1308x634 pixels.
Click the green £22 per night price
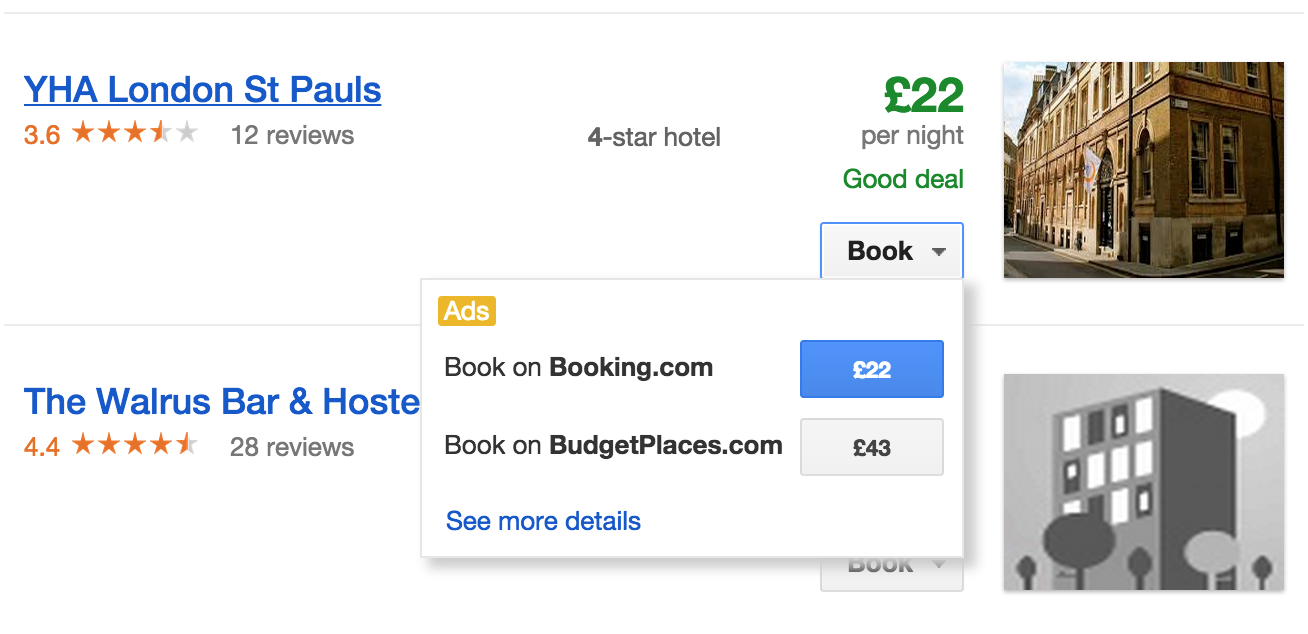click(x=923, y=97)
